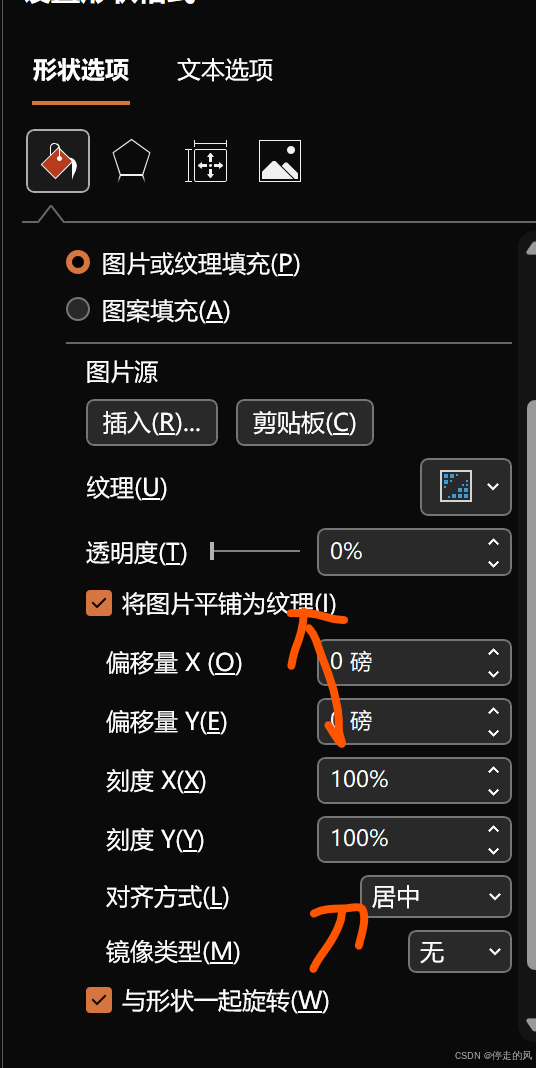
Task: Toggle Rotate with shape checkbox
Action: tap(99, 1000)
